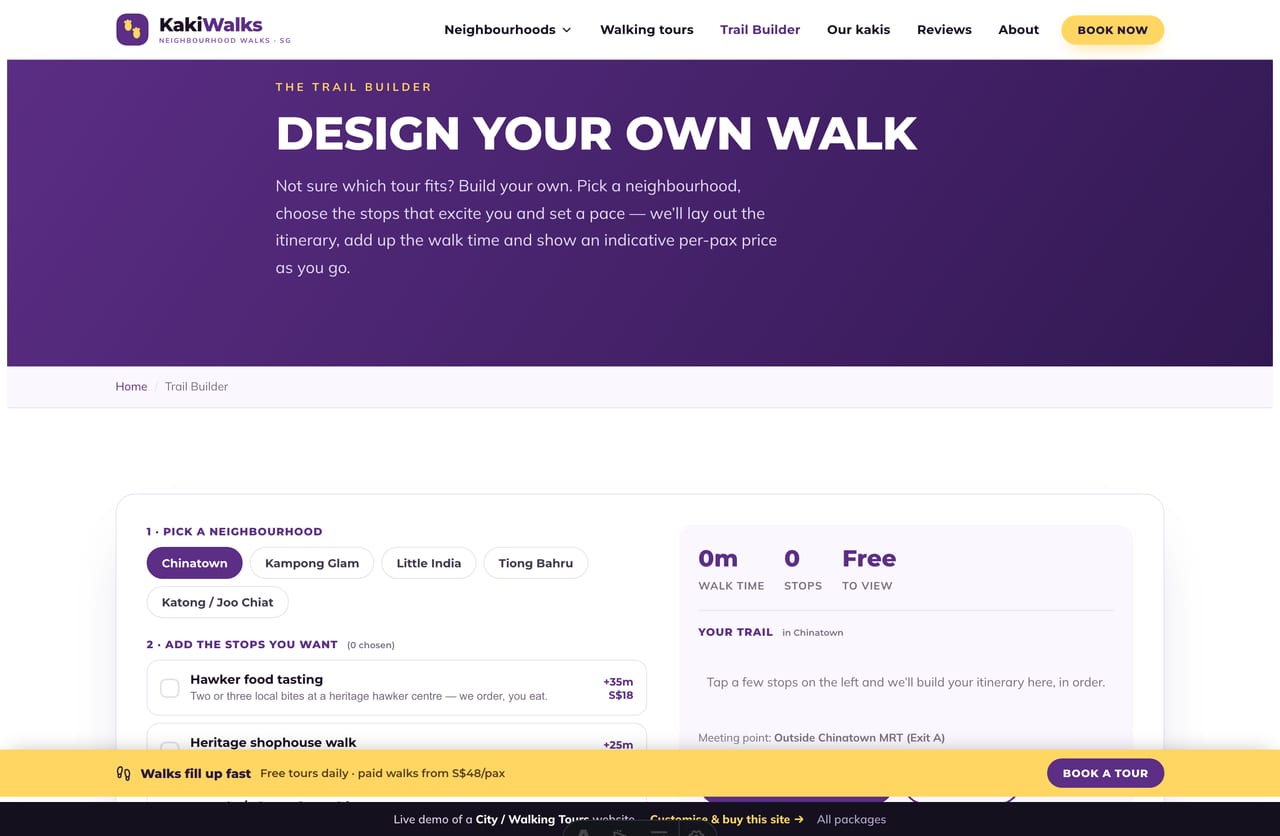Image resolution: width=1280 pixels, height=836 pixels.
Task: Click the KakiWalks brand name text
Action: tap(211, 23)
